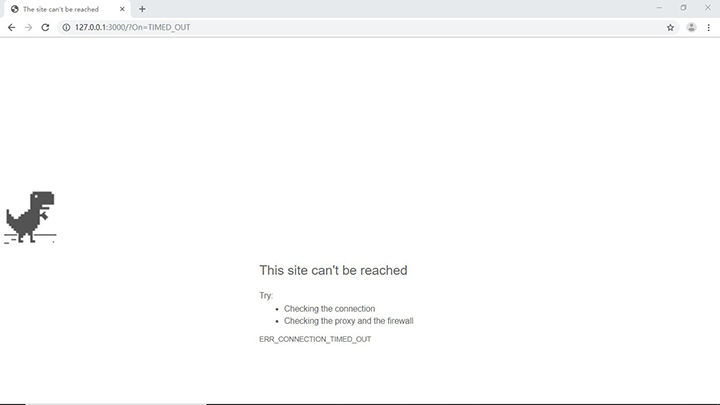The image size is (720, 405).
Task: Click "Checking the proxy and the firewall"
Action: [348, 321]
